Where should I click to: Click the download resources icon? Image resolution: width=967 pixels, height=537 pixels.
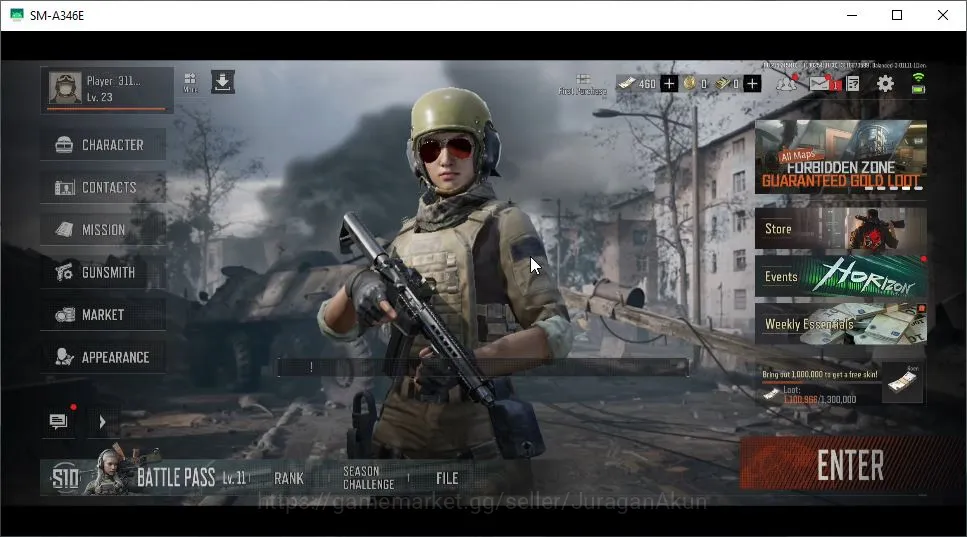coord(223,82)
